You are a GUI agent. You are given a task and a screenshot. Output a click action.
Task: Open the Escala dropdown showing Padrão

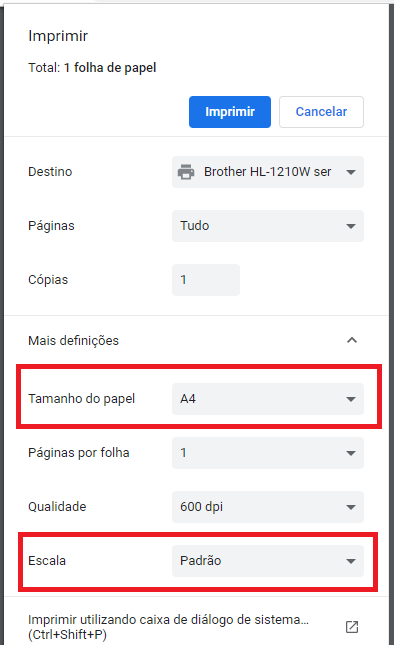(268, 561)
